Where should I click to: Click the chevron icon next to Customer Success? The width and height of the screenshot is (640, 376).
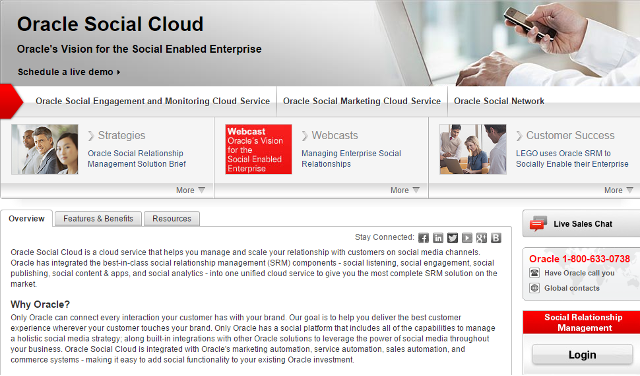click(x=519, y=136)
